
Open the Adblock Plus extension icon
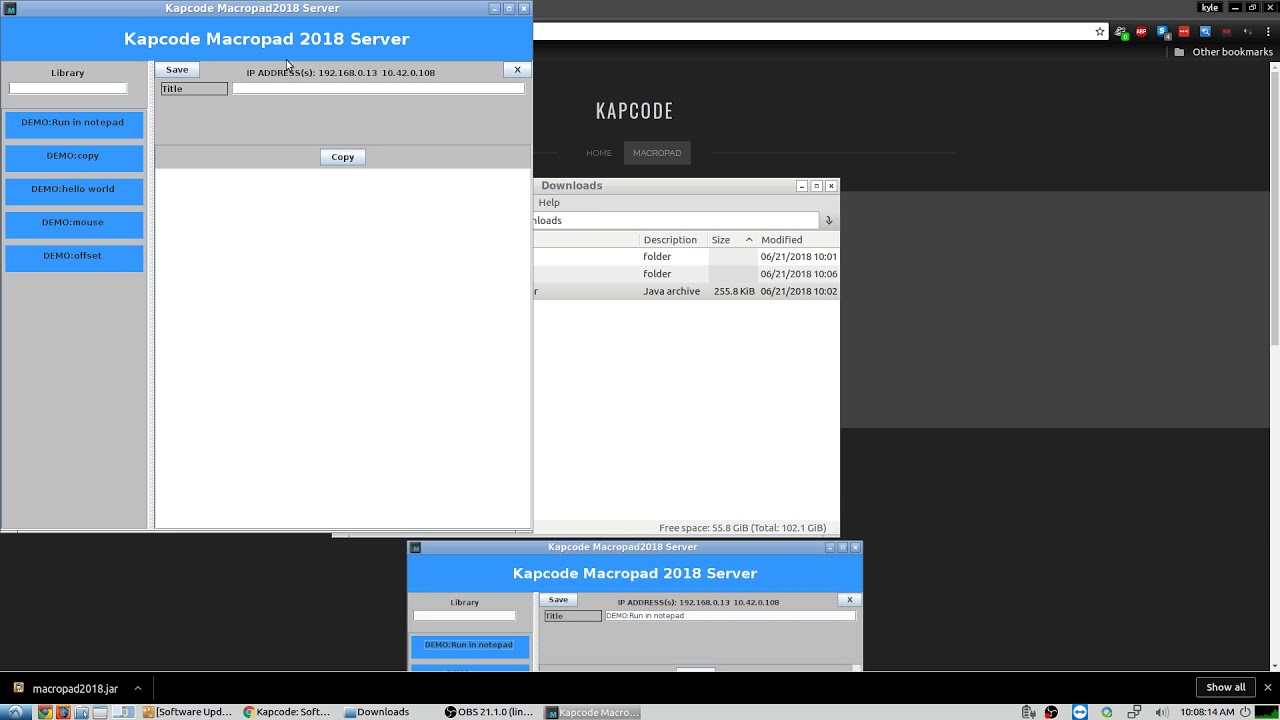(1141, 32)
